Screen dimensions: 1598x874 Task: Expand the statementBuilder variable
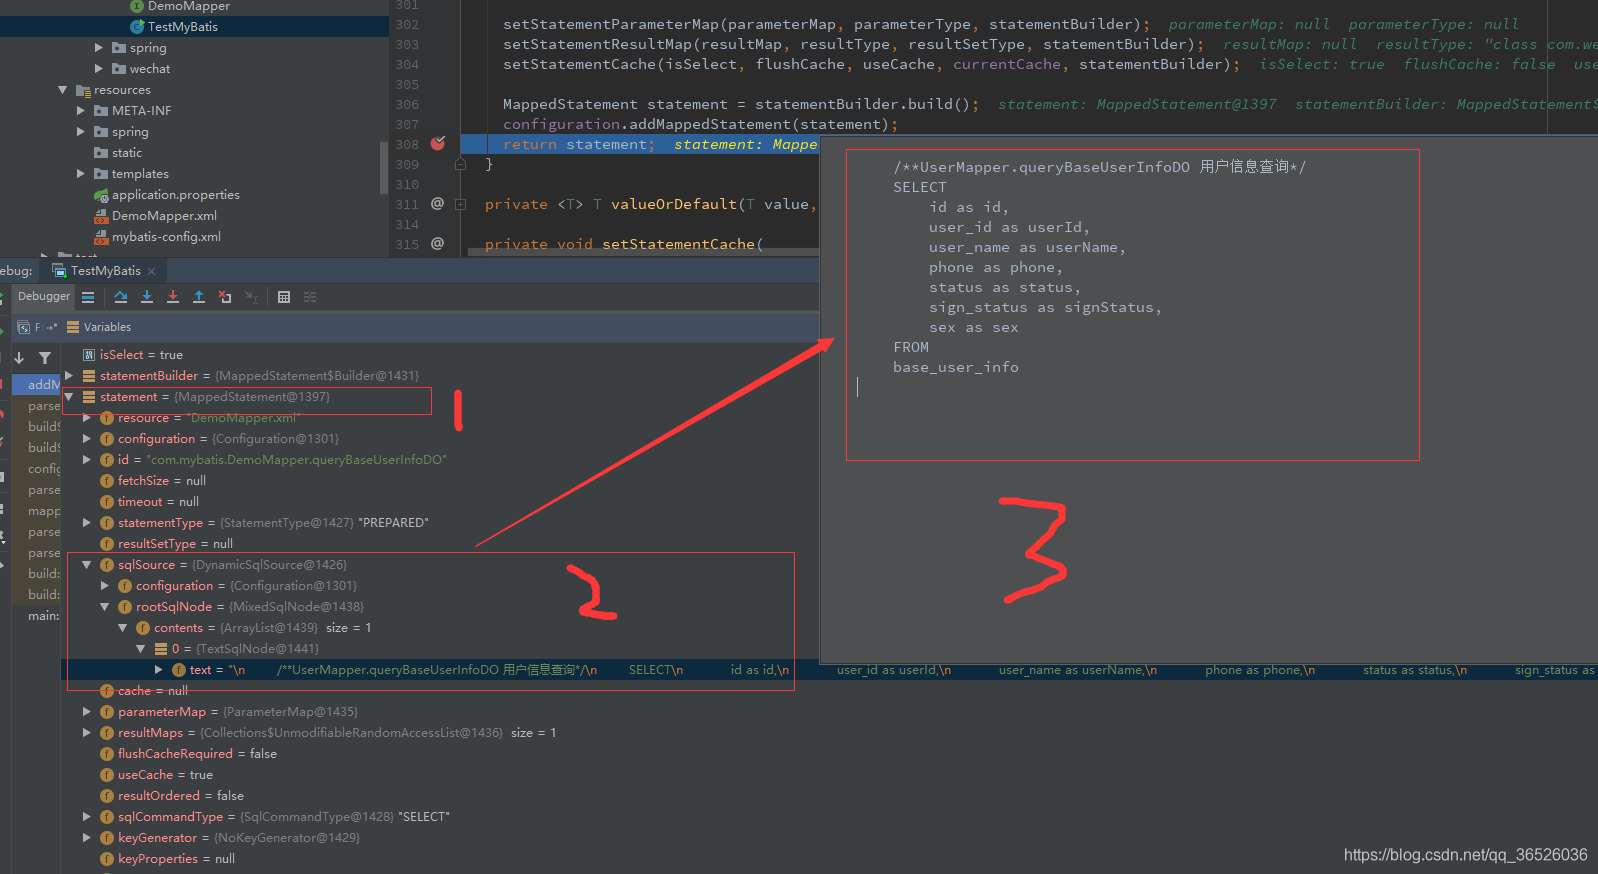point(69,376)
